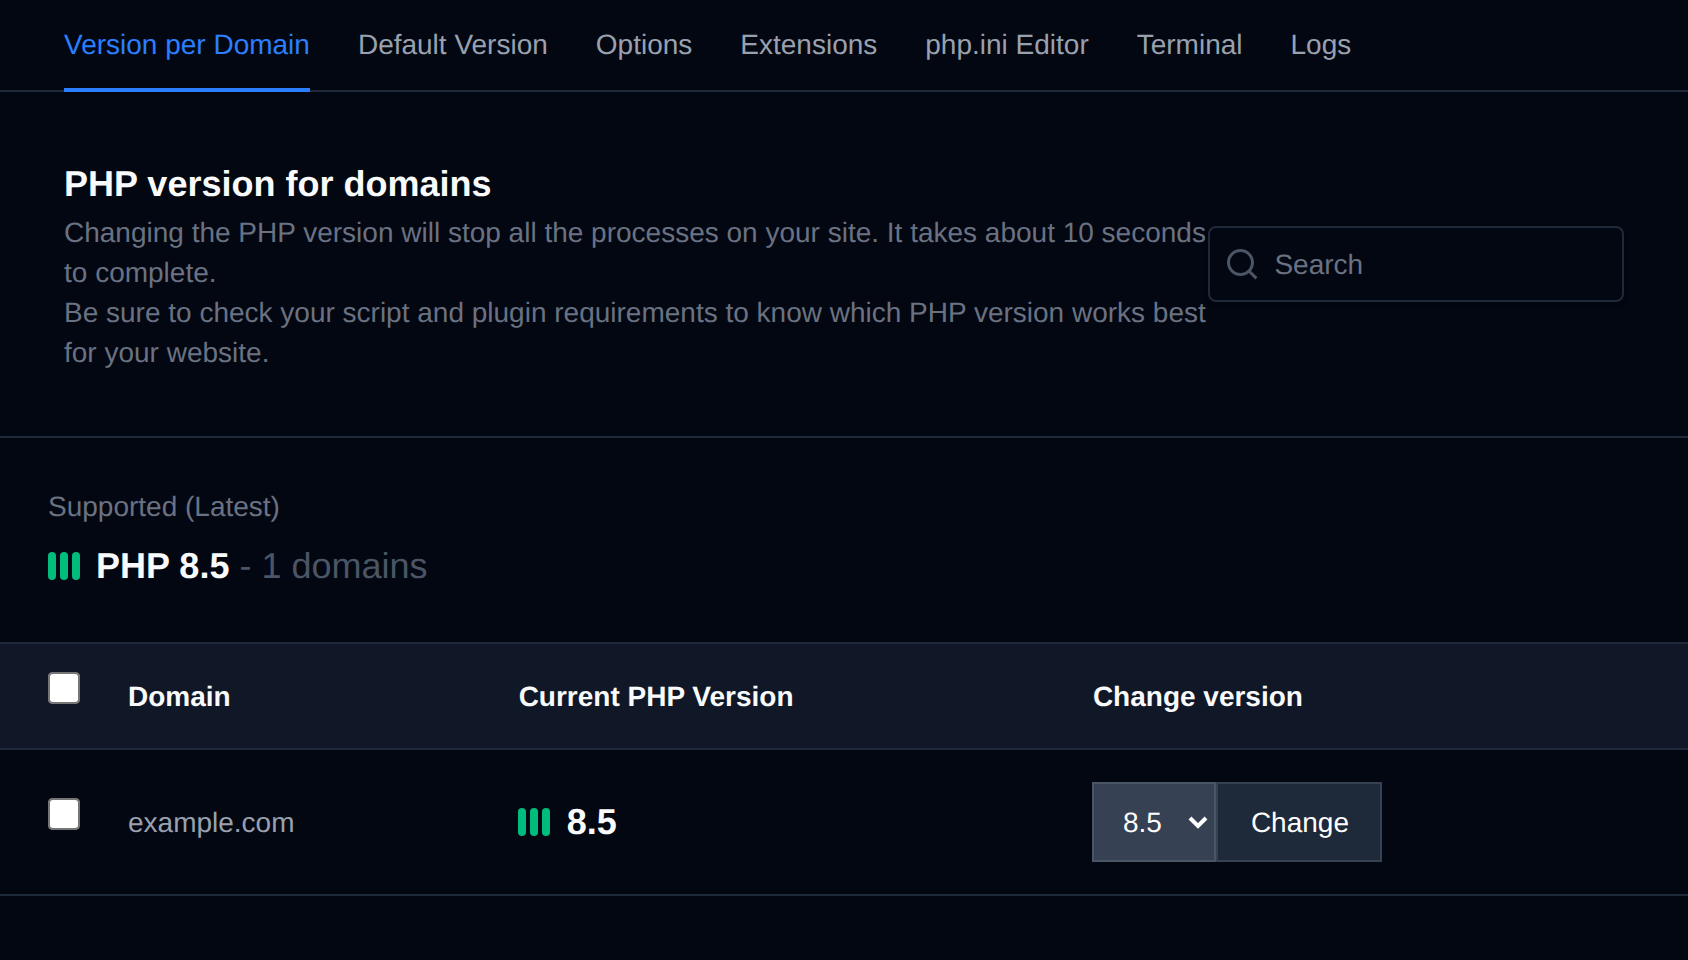The width and height of the screenshot is (1688, 960).
Task: Click the green bars icon beside PHP 8.5 heading
Action: pyautogui.click(x=64, y=566)
